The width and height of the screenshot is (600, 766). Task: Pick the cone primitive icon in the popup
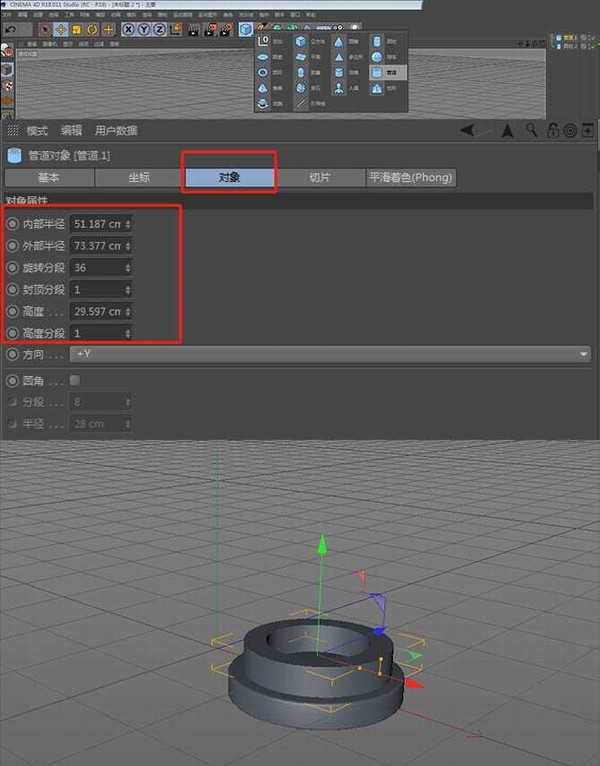(339, 42)
